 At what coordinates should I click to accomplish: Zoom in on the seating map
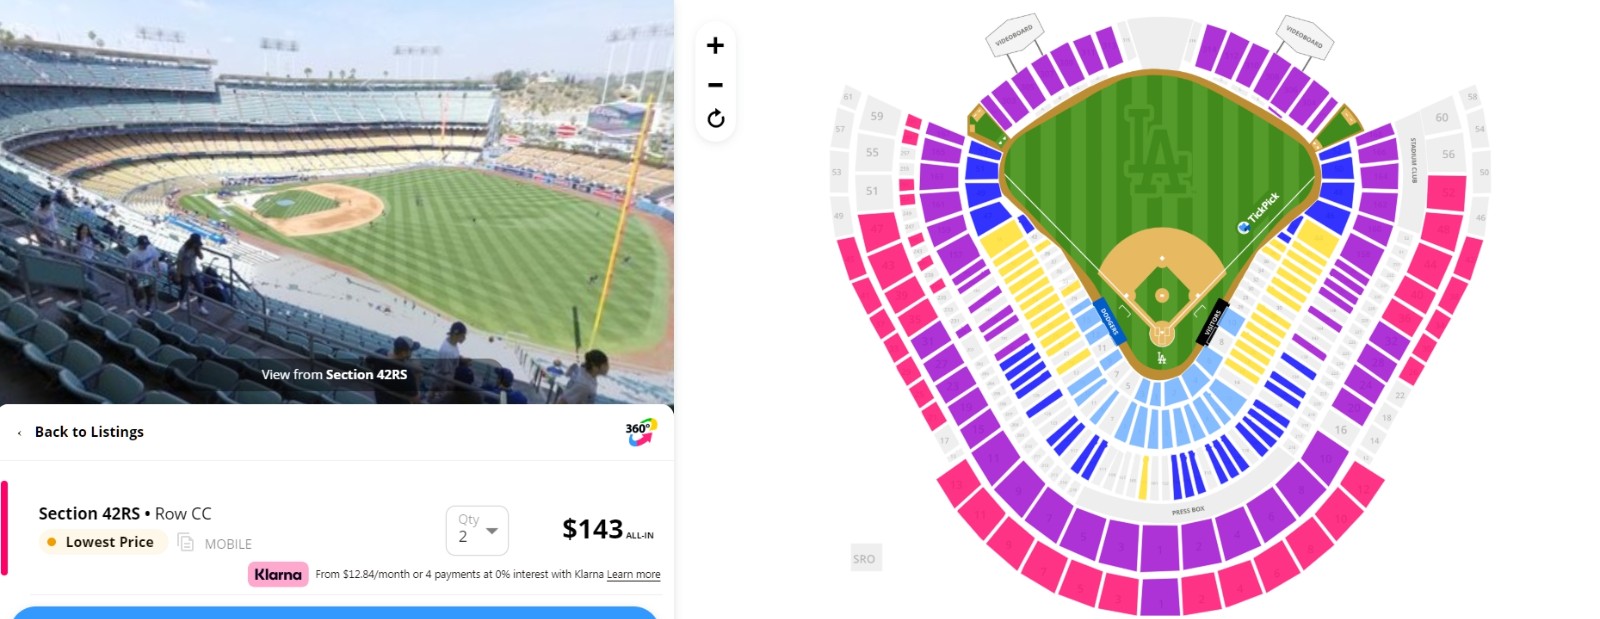click(715, 46)
